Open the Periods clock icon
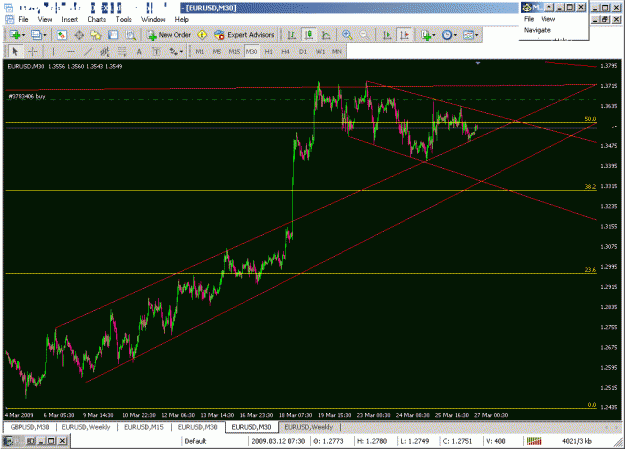The image size is (625, 449). (x=447, y=35)
